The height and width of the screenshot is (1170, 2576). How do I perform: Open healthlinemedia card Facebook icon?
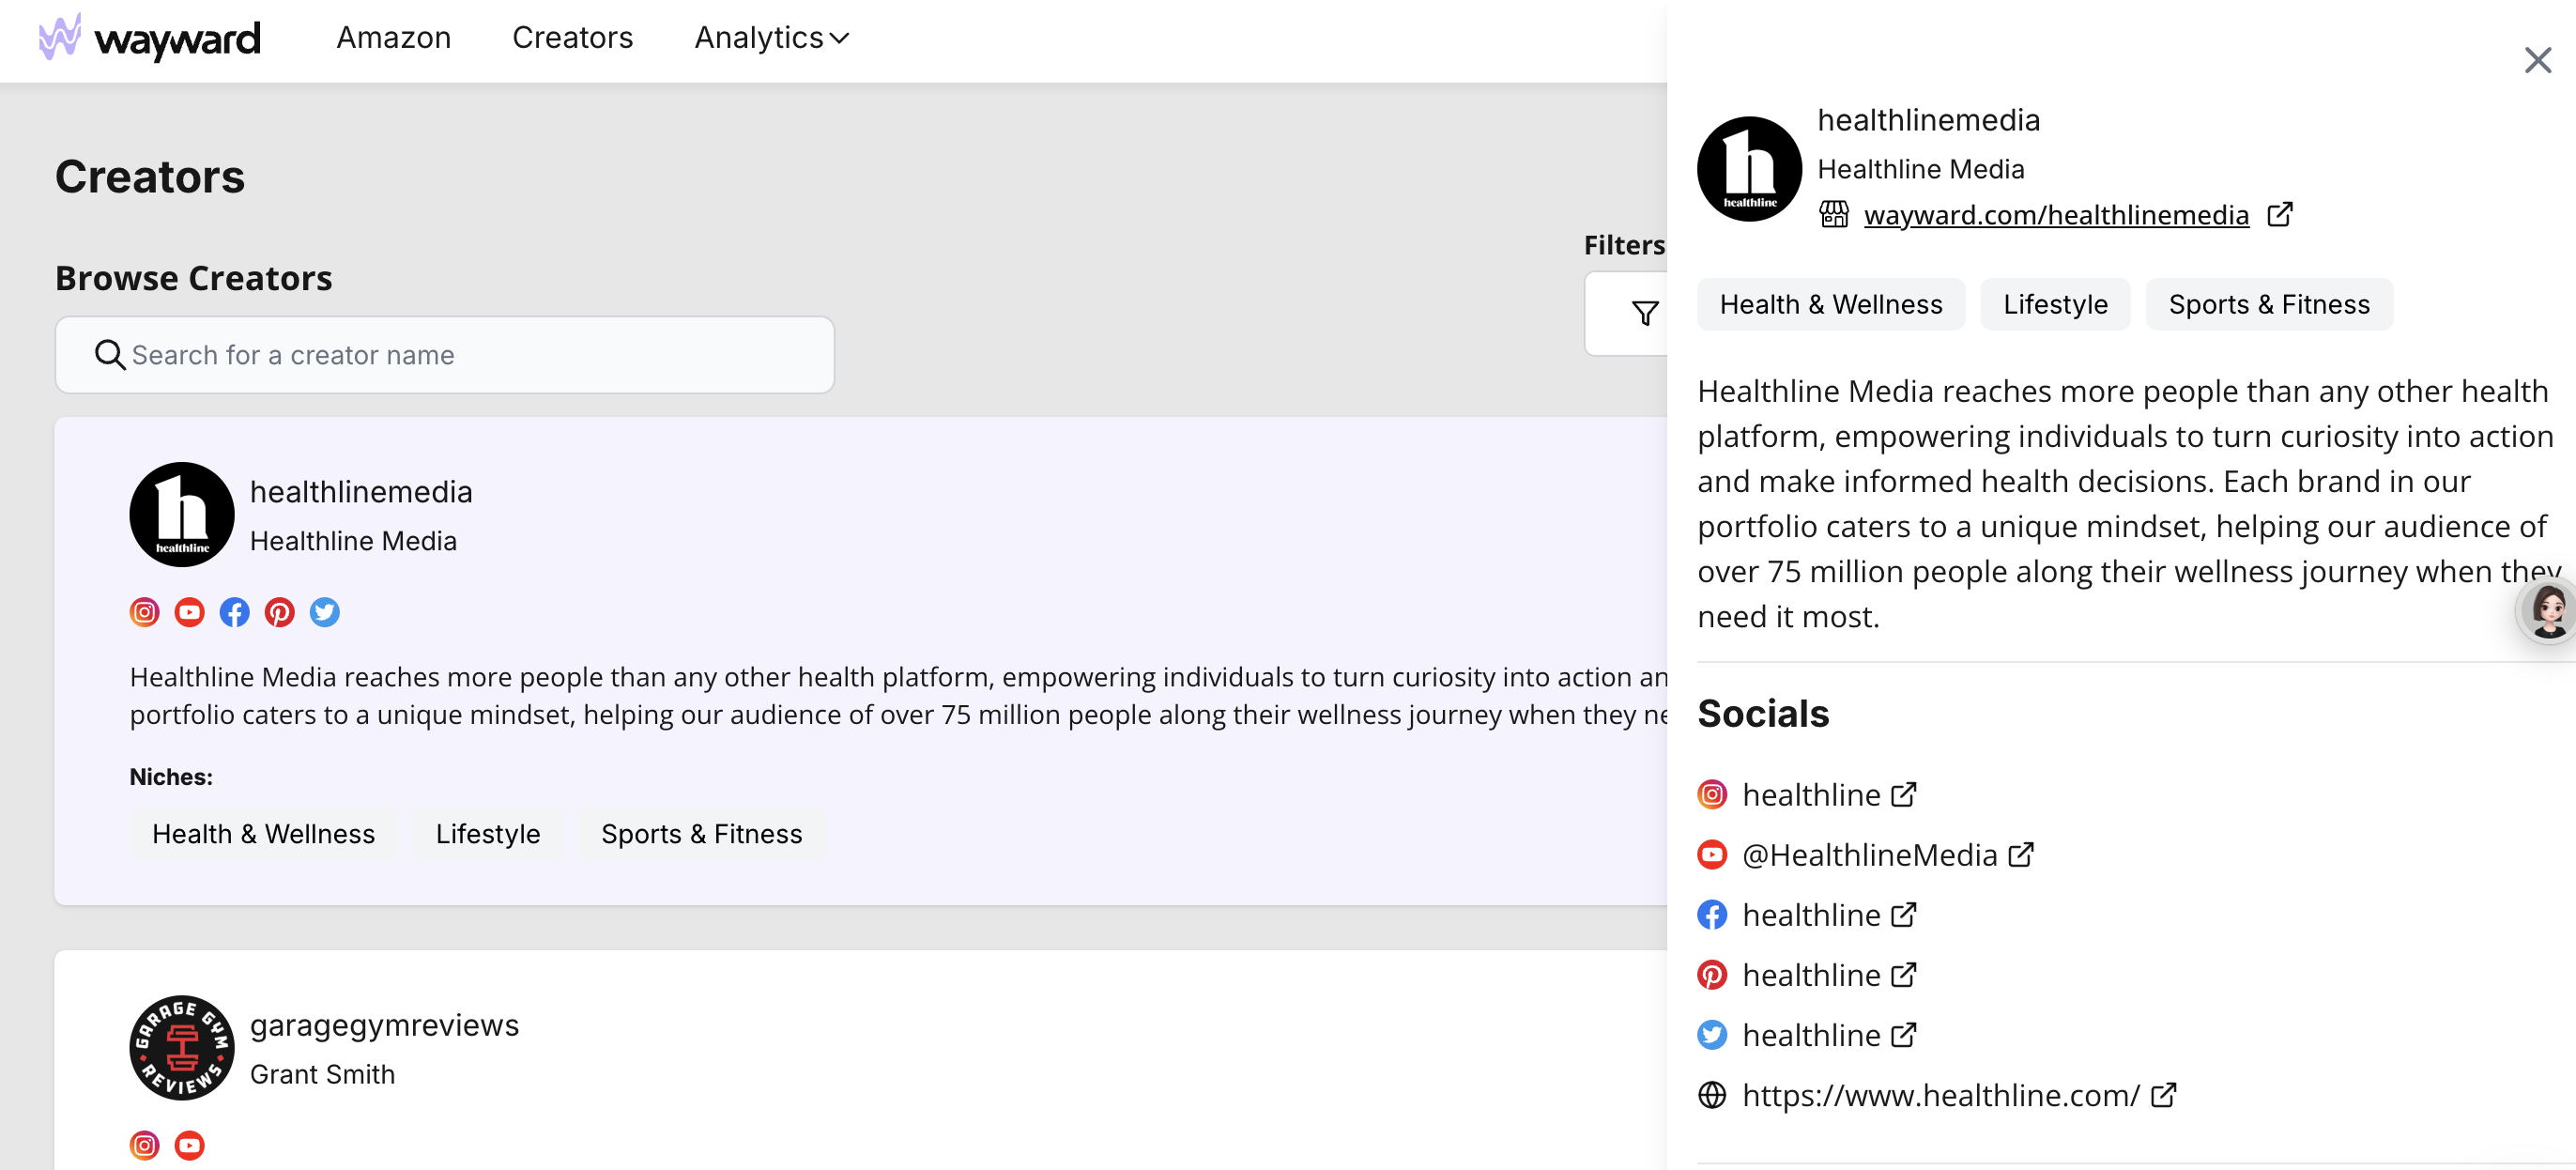pyautogui.click(x=235, y=612)
